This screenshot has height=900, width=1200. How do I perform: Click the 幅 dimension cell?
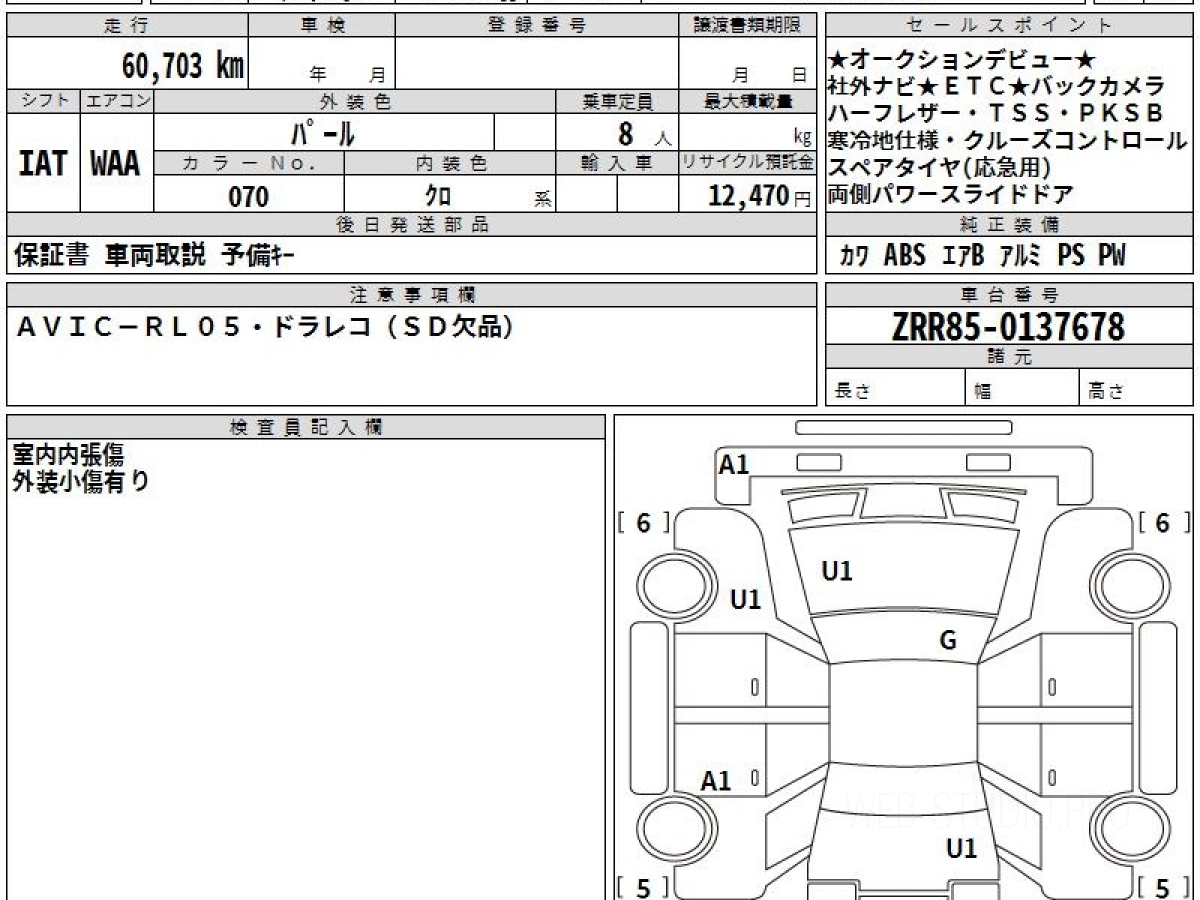(x=1022, y=388)
